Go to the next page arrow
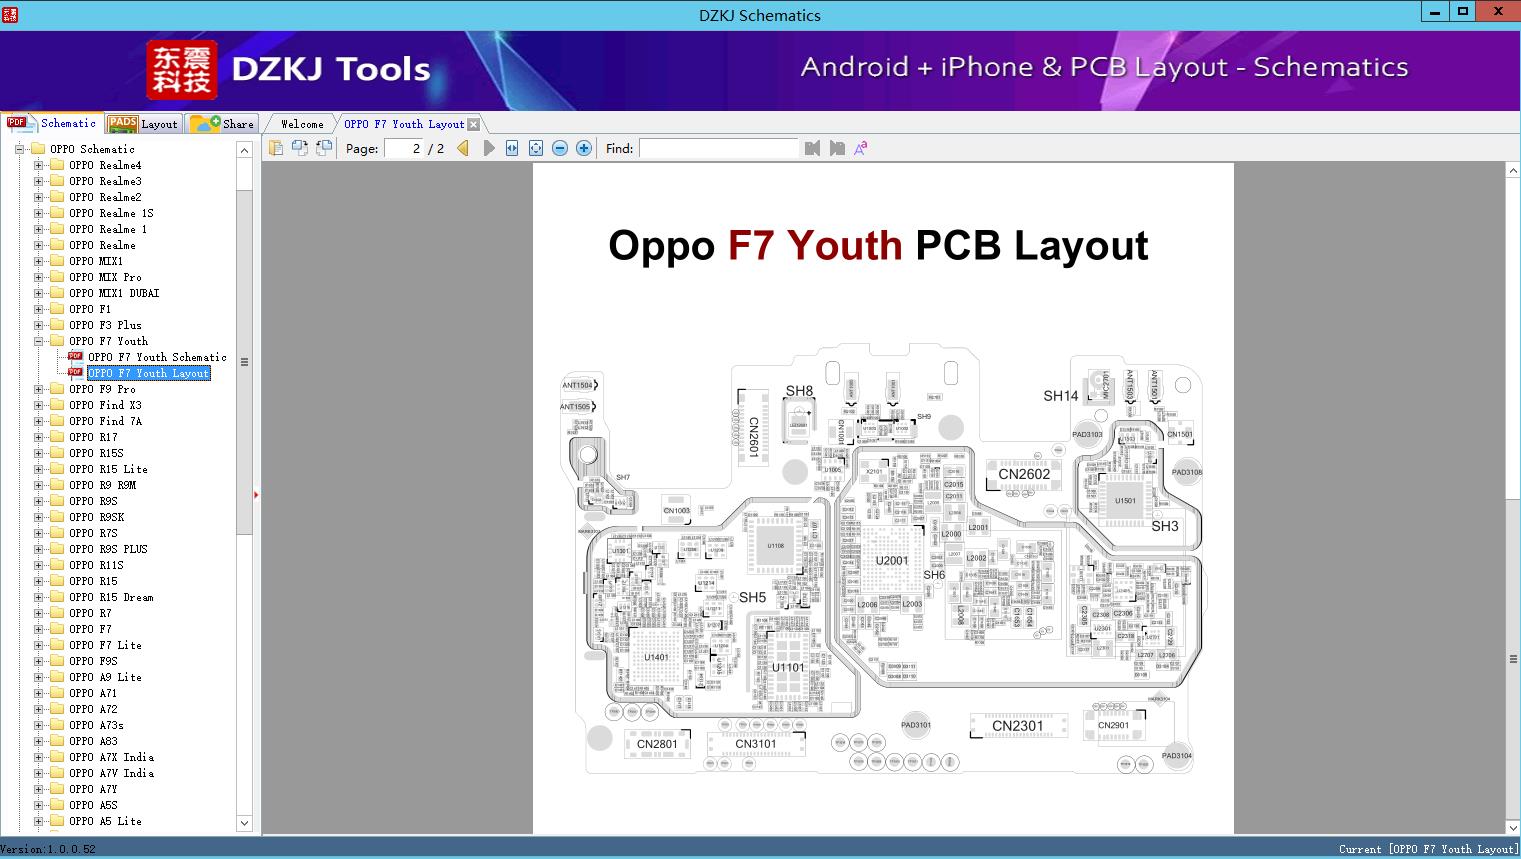Image resolution: width=1521 pixels, height=859 pixels. 488,148
